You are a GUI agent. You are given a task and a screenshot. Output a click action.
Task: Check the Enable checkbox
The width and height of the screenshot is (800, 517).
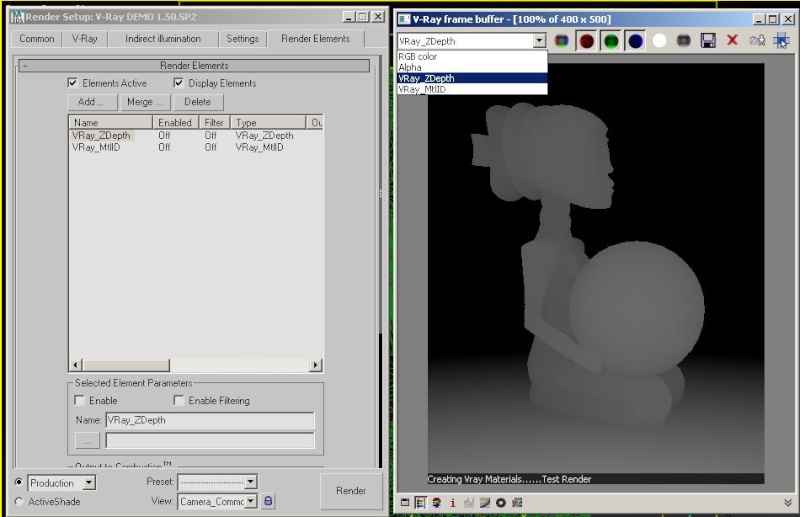click(x=79, y=401)
